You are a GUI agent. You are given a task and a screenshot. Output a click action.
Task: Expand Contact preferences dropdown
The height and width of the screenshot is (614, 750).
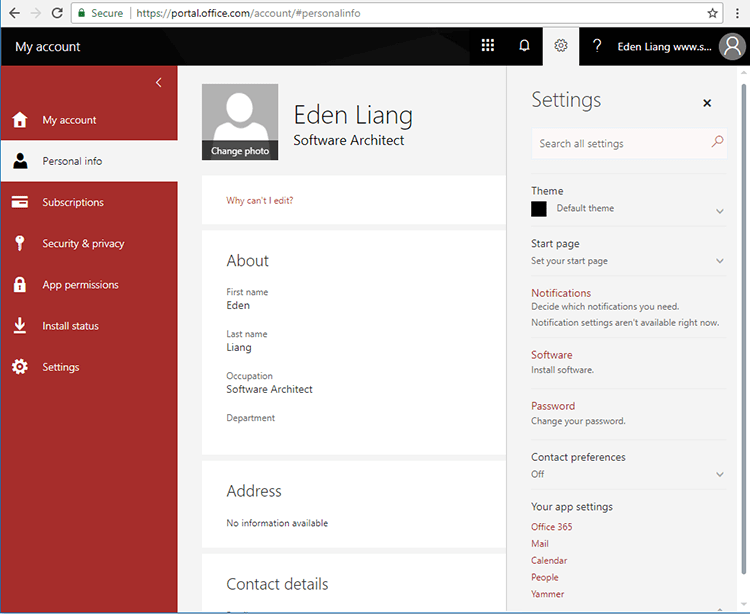719,474
